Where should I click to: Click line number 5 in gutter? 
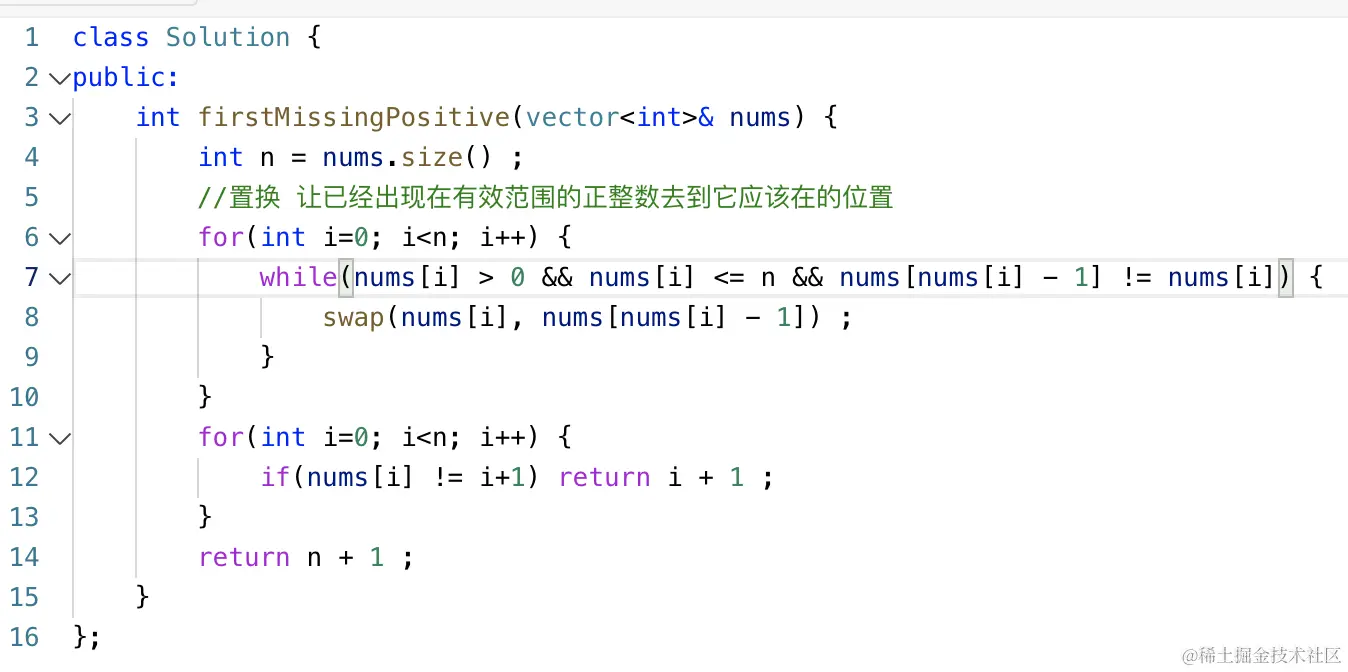(31, 198)
